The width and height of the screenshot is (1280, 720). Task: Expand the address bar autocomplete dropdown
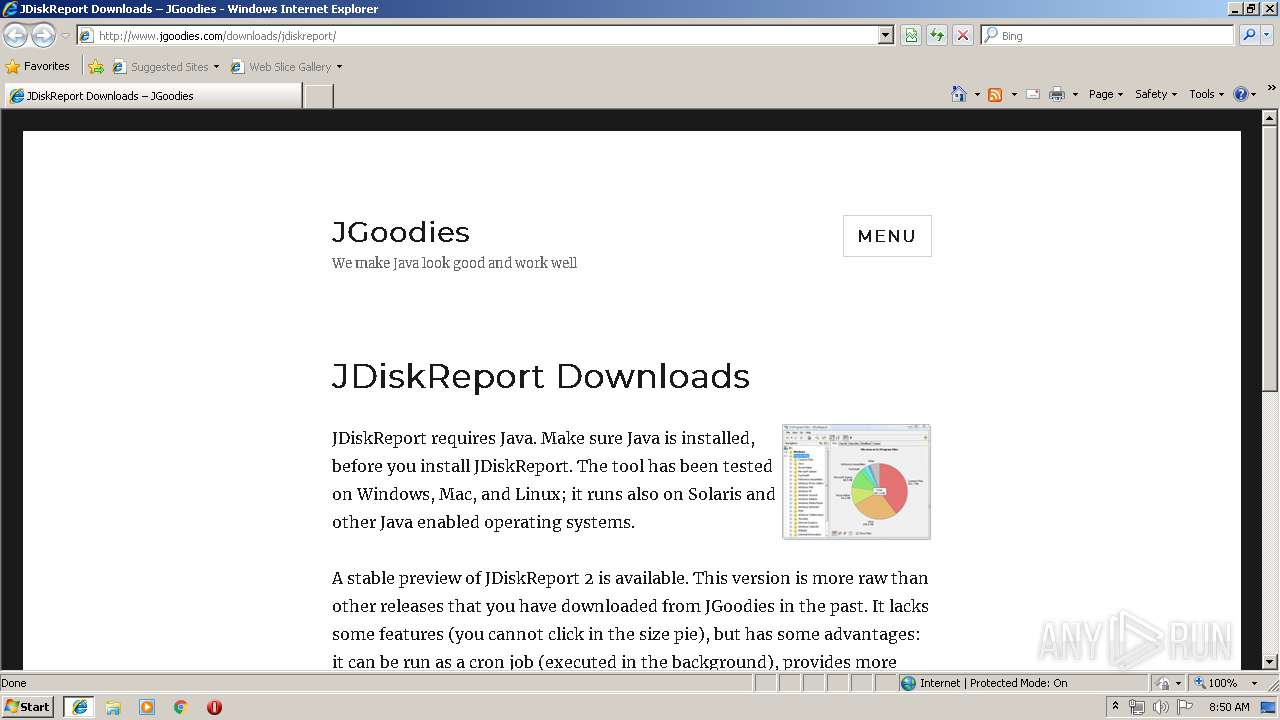tap(885, 35)
